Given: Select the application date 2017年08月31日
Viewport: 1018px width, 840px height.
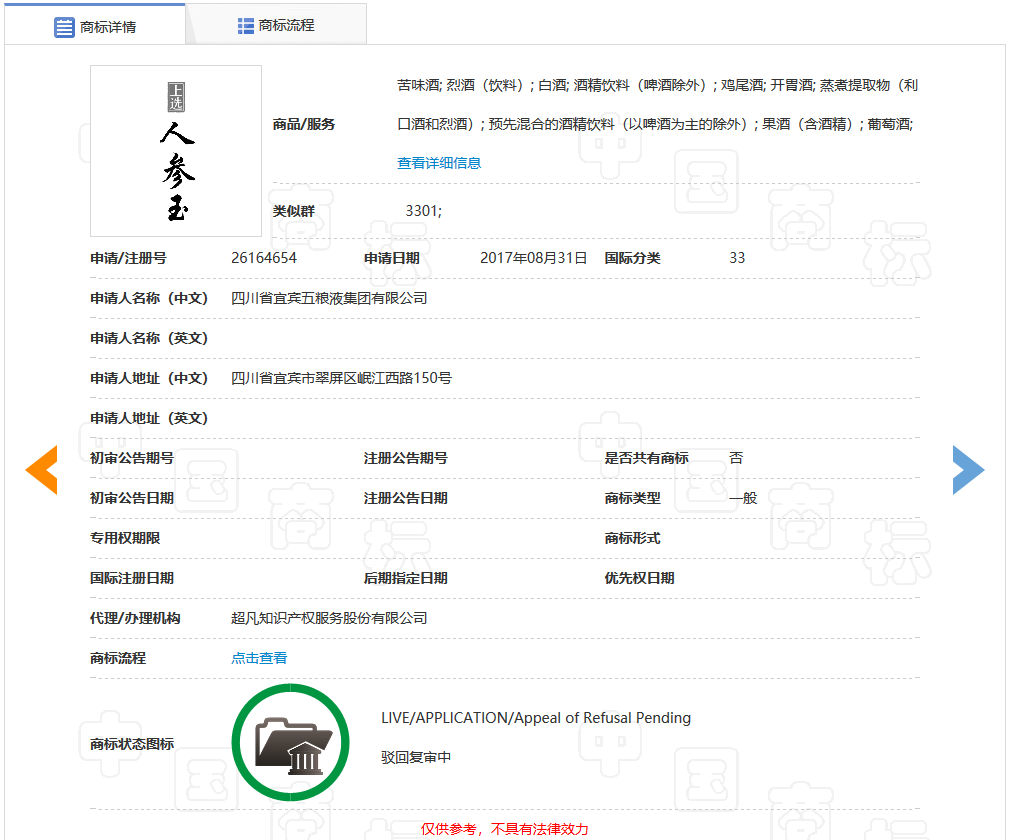Looking at the screenshot, I should [x=533, y=258].
